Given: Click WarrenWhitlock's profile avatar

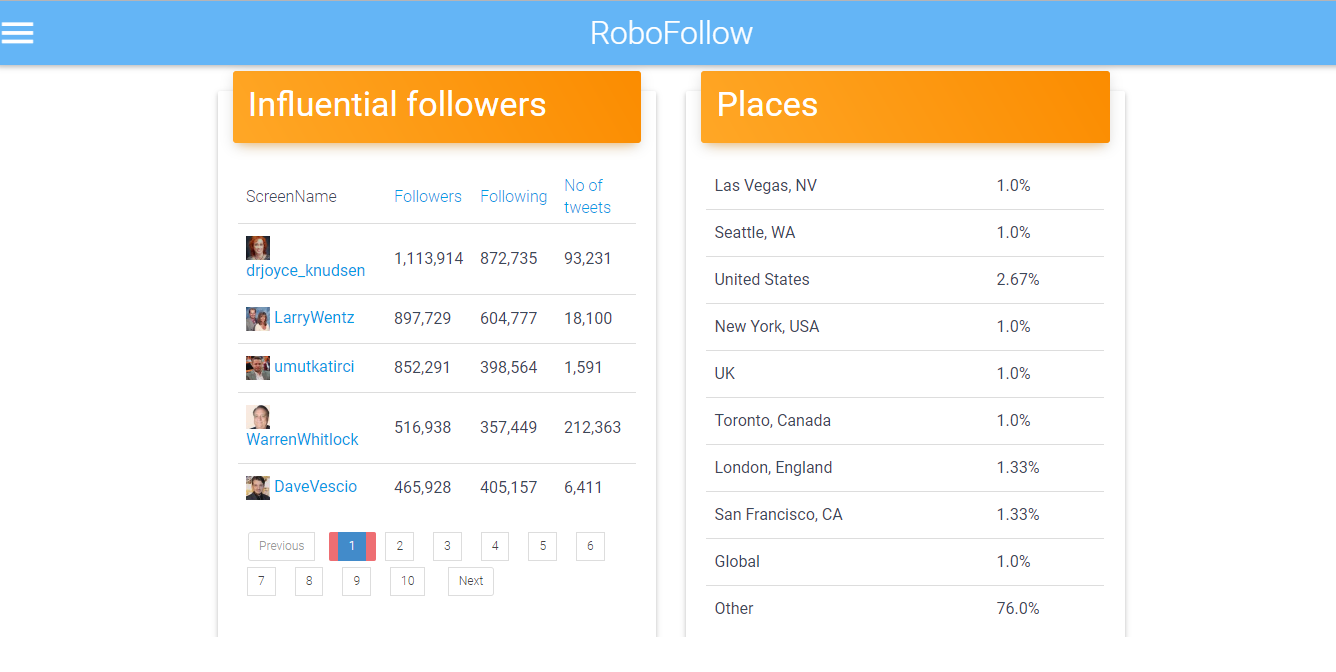Looking at the screenshot, I should point(258,417).
